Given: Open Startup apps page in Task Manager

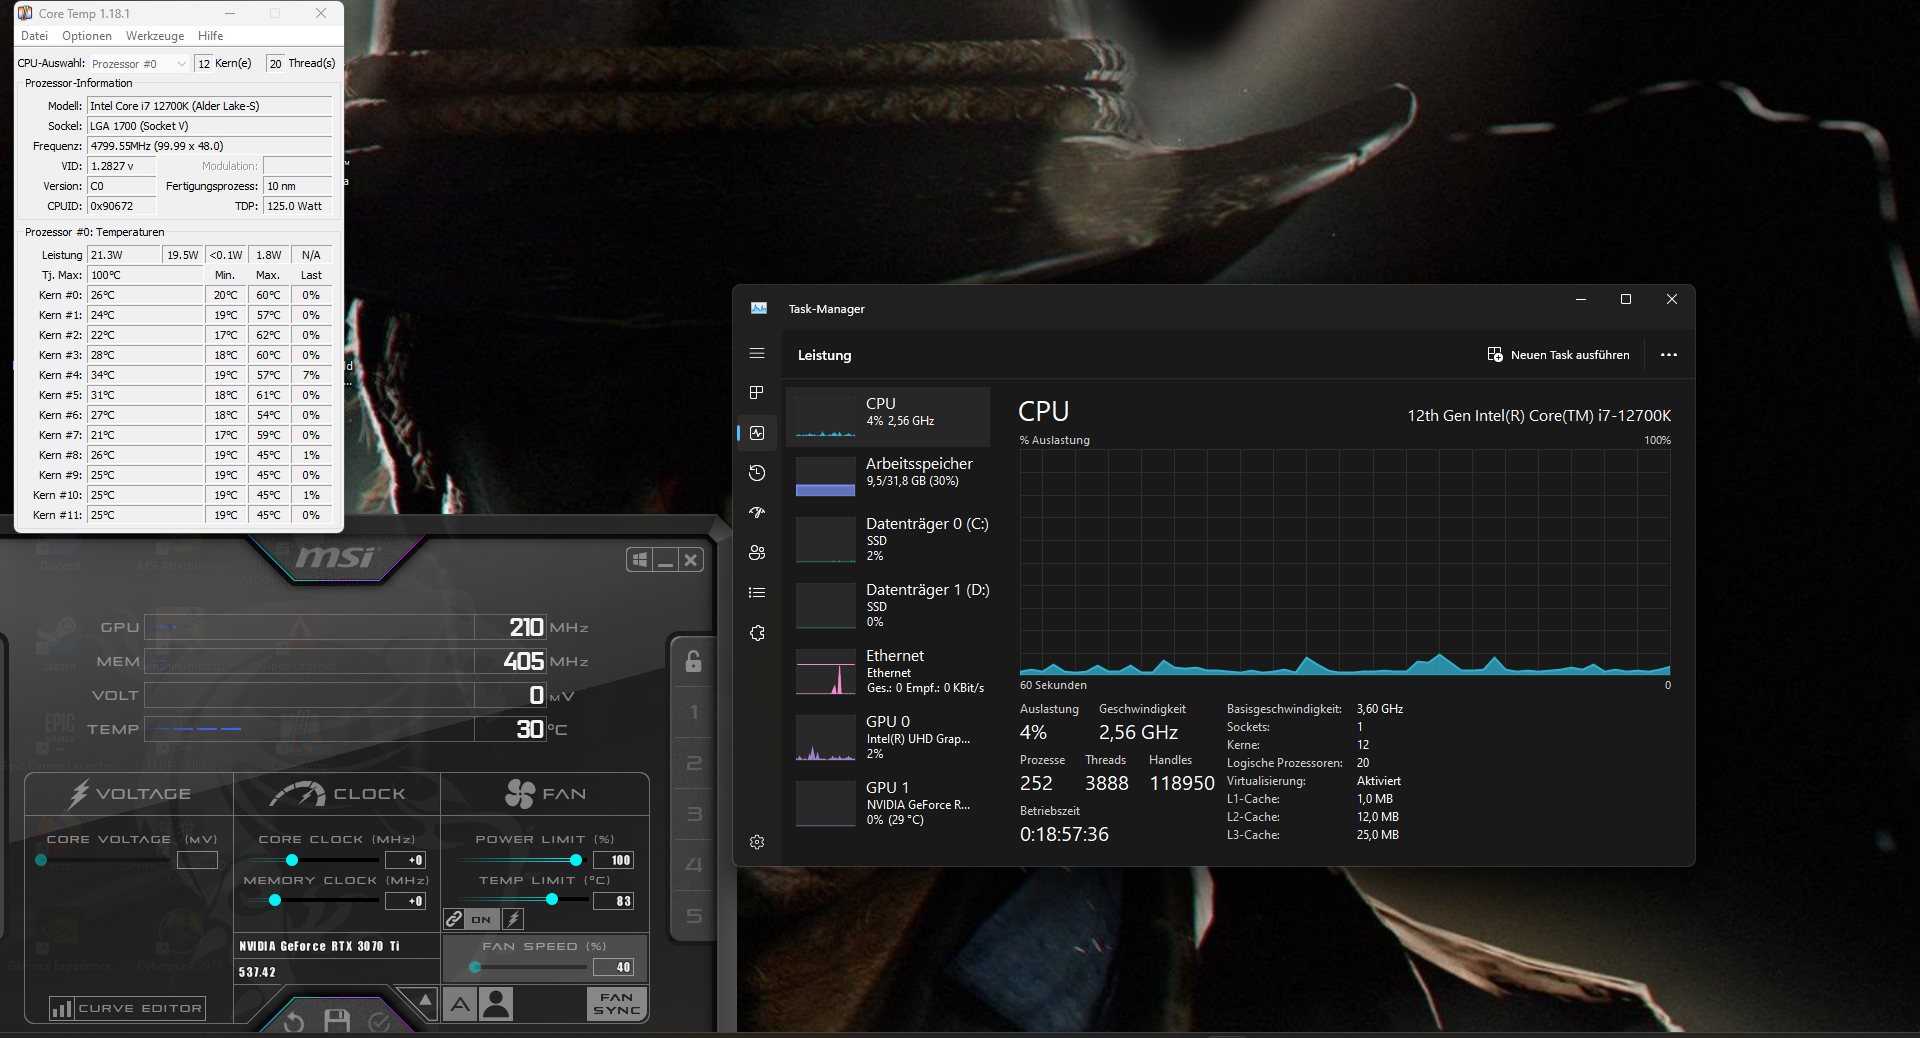Looking at the screenshot, I should (757, 513).
